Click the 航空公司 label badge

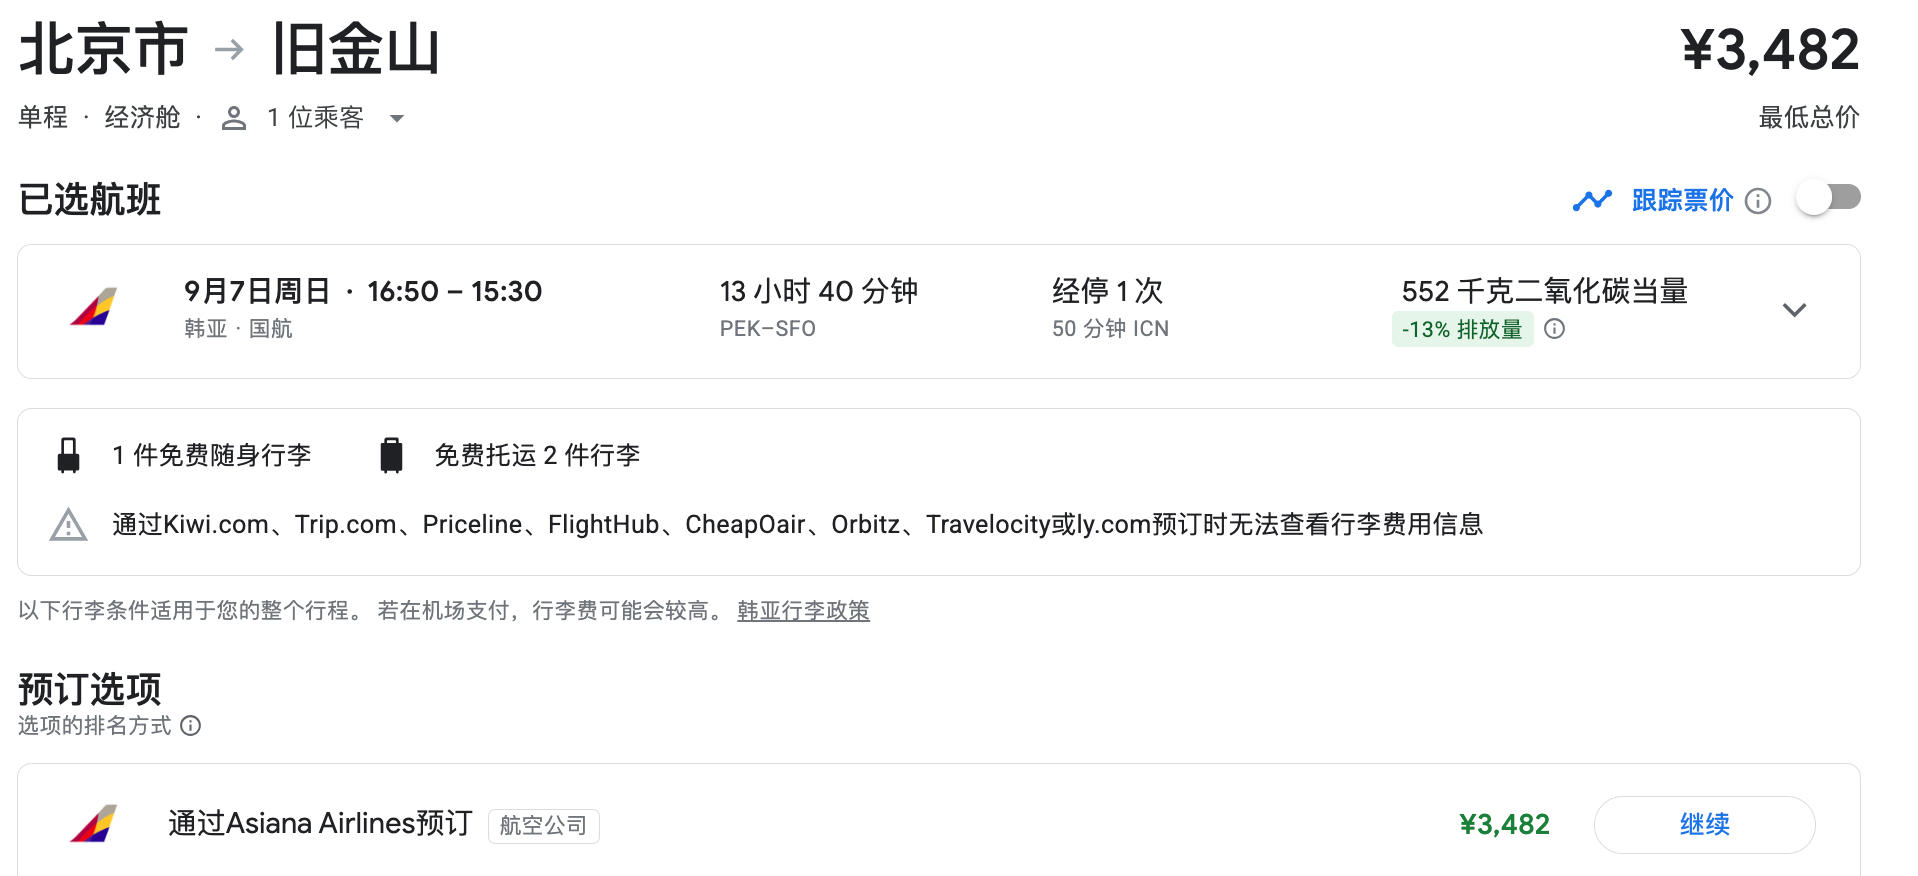tap(543, 826)
